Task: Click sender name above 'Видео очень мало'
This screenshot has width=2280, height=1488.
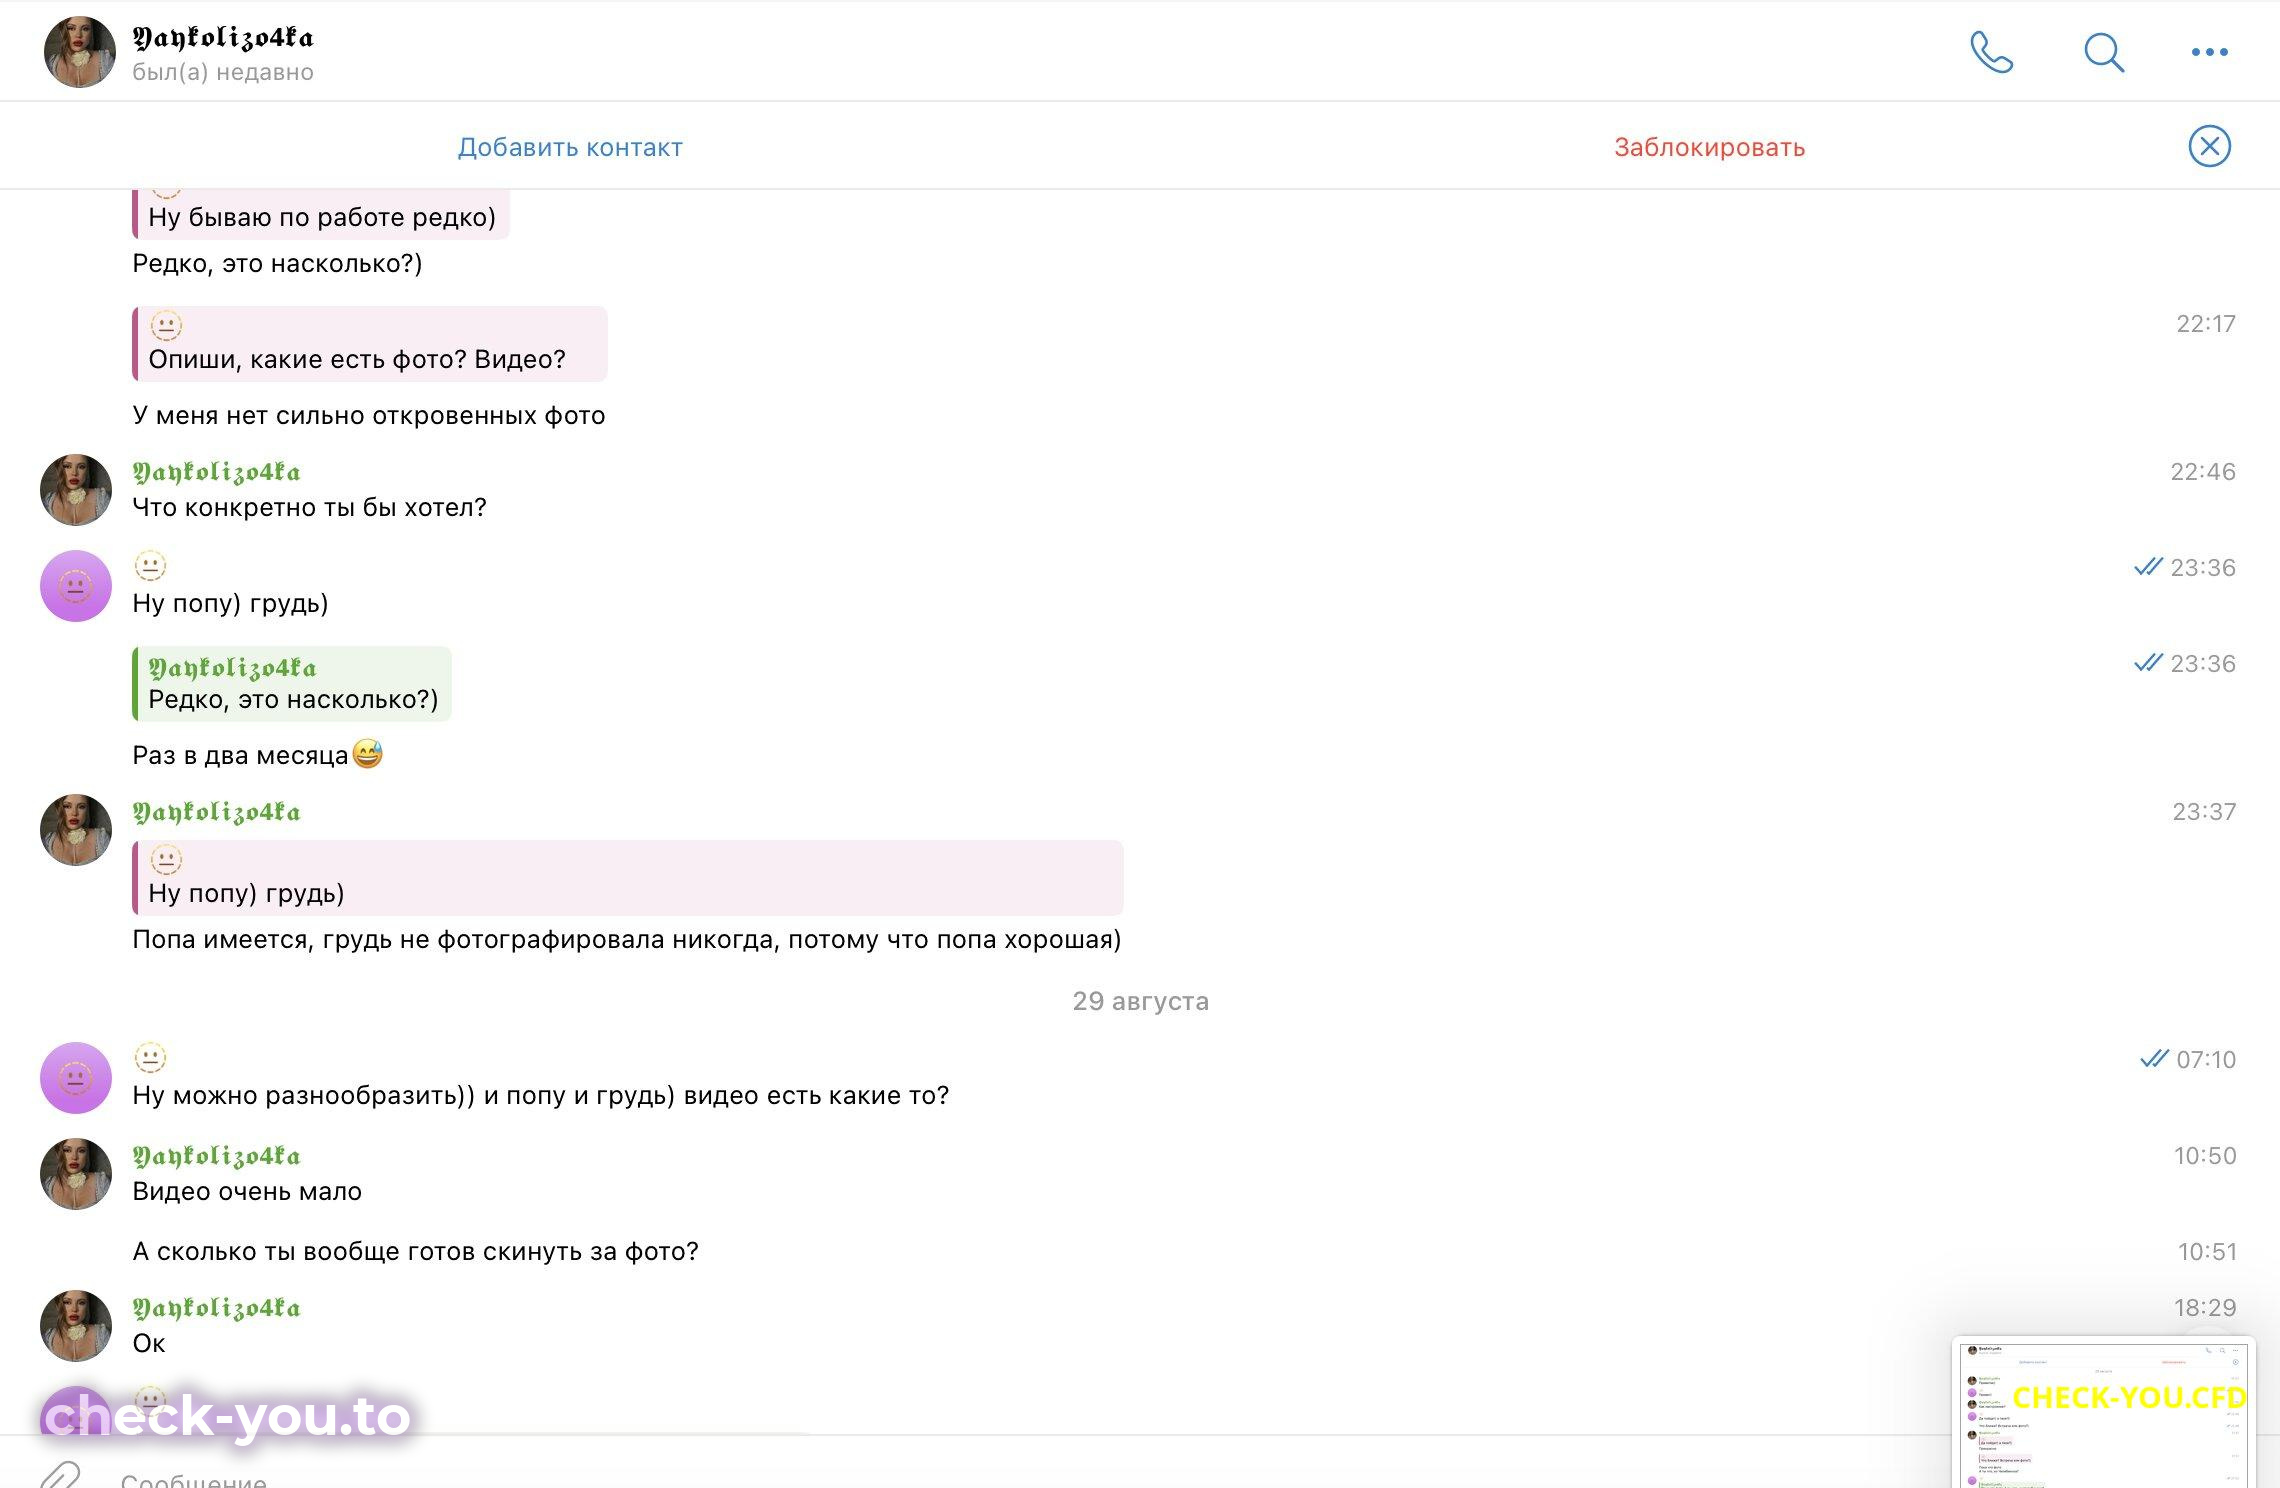Action: [x=217, y=1156]
